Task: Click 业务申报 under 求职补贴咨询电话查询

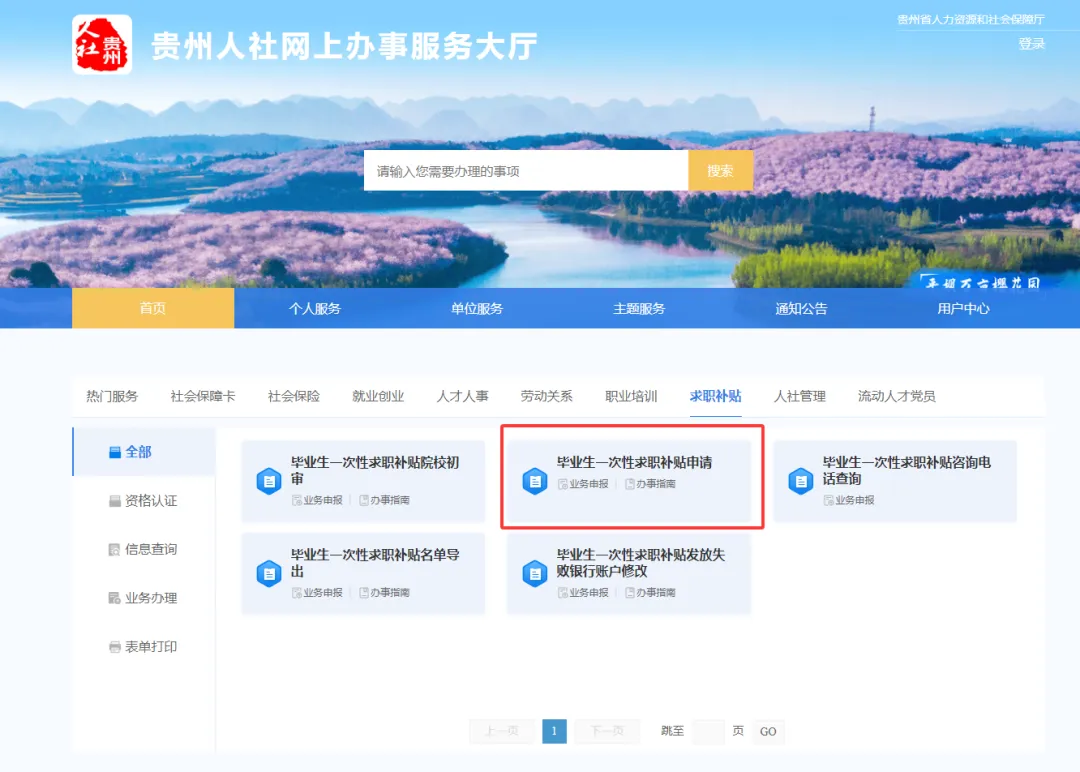Action: (849, 500)
